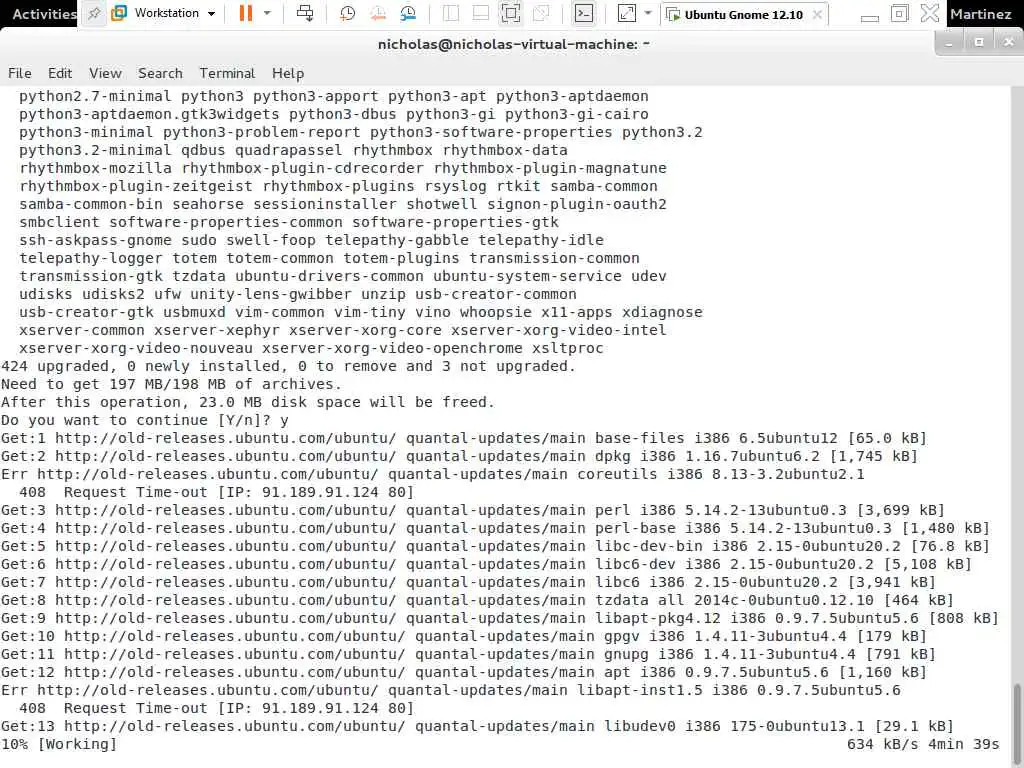The height and width of the screenshot is (768, 1024).
Task: Click 'Do you want to continue [Y/n]?' line
Action: (144, 420)
